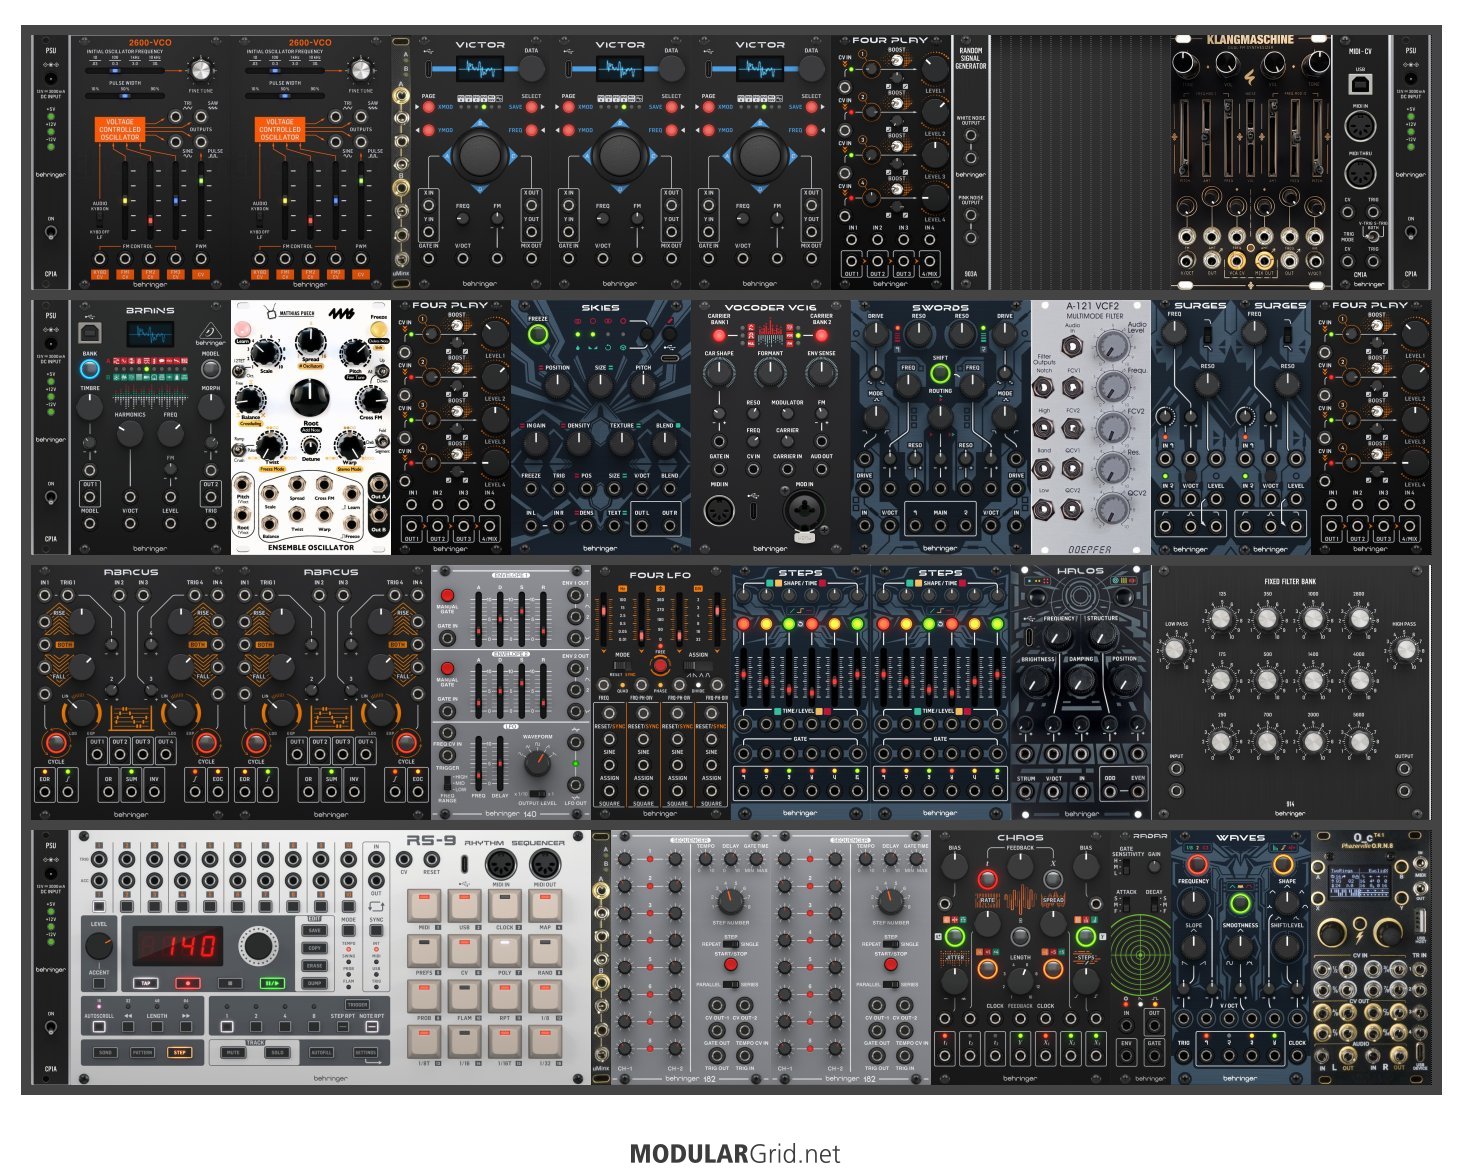Hit the RAND pad on RS-9
Viewport: 1472px width, 1175px height.
coord(544,951)
